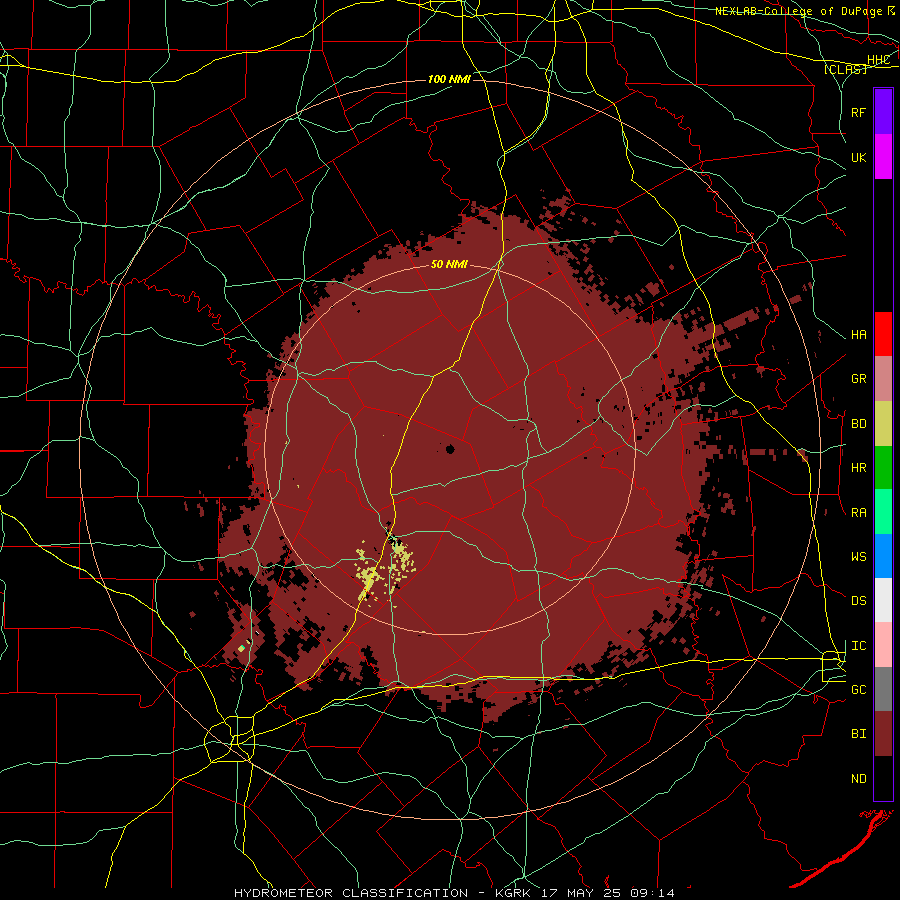Click the RA legend label
The height and width of the screenshot is (900, 900).
(859, 513)
